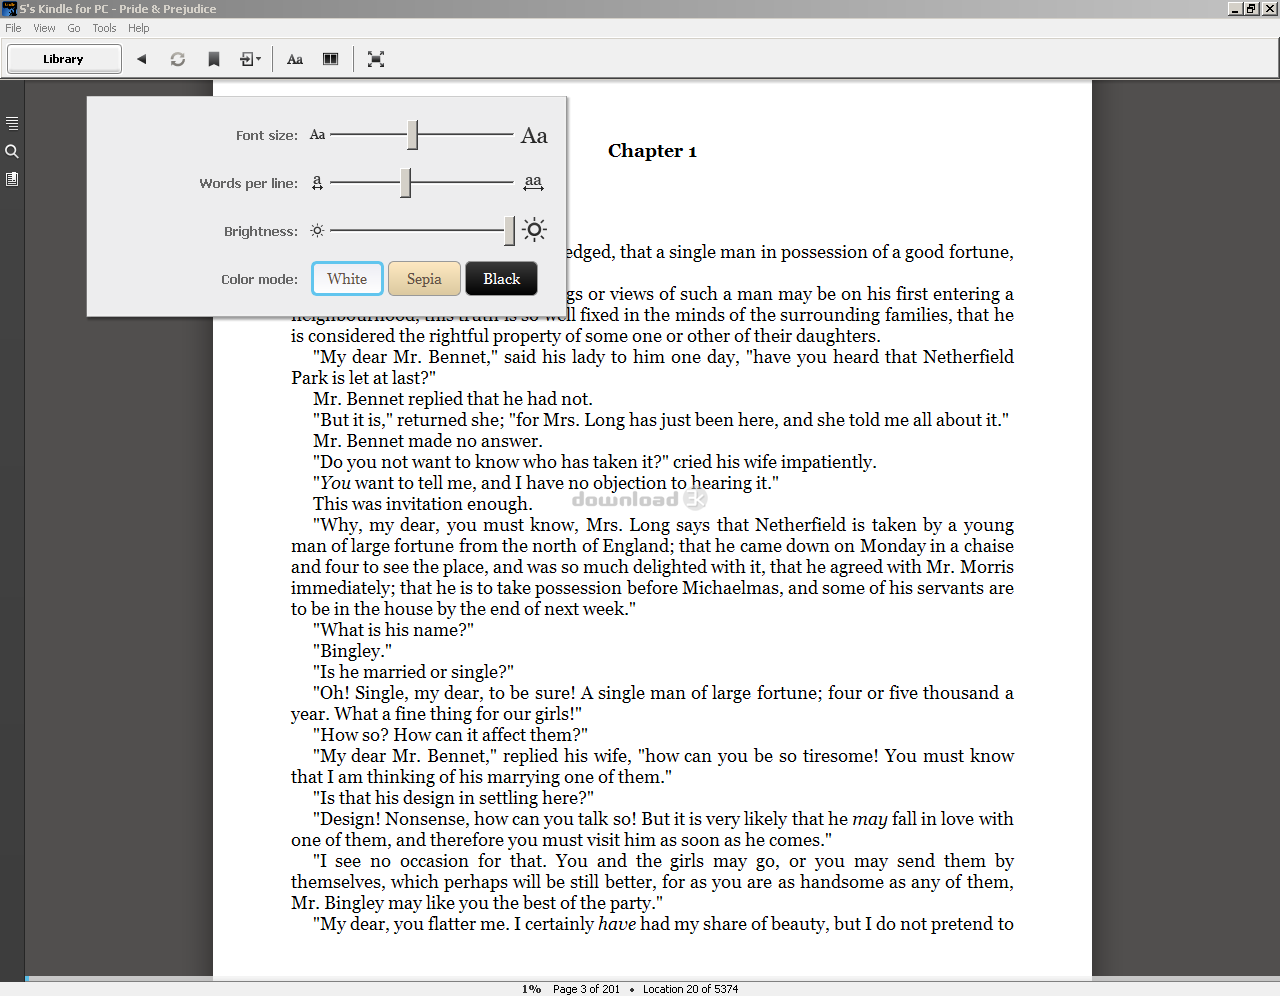Open the table of contents sidebar icon

[x=12, y=124]
